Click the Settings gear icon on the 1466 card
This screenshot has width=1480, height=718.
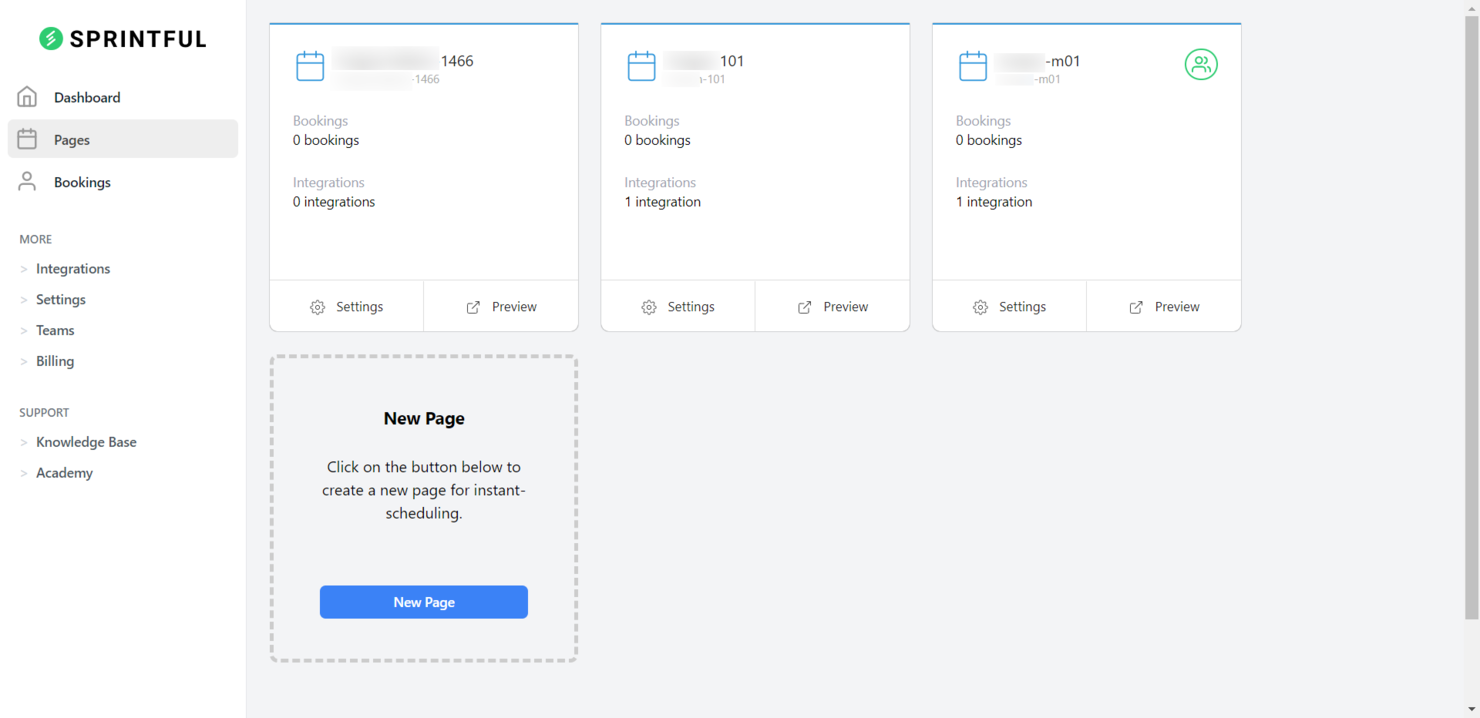318,306
